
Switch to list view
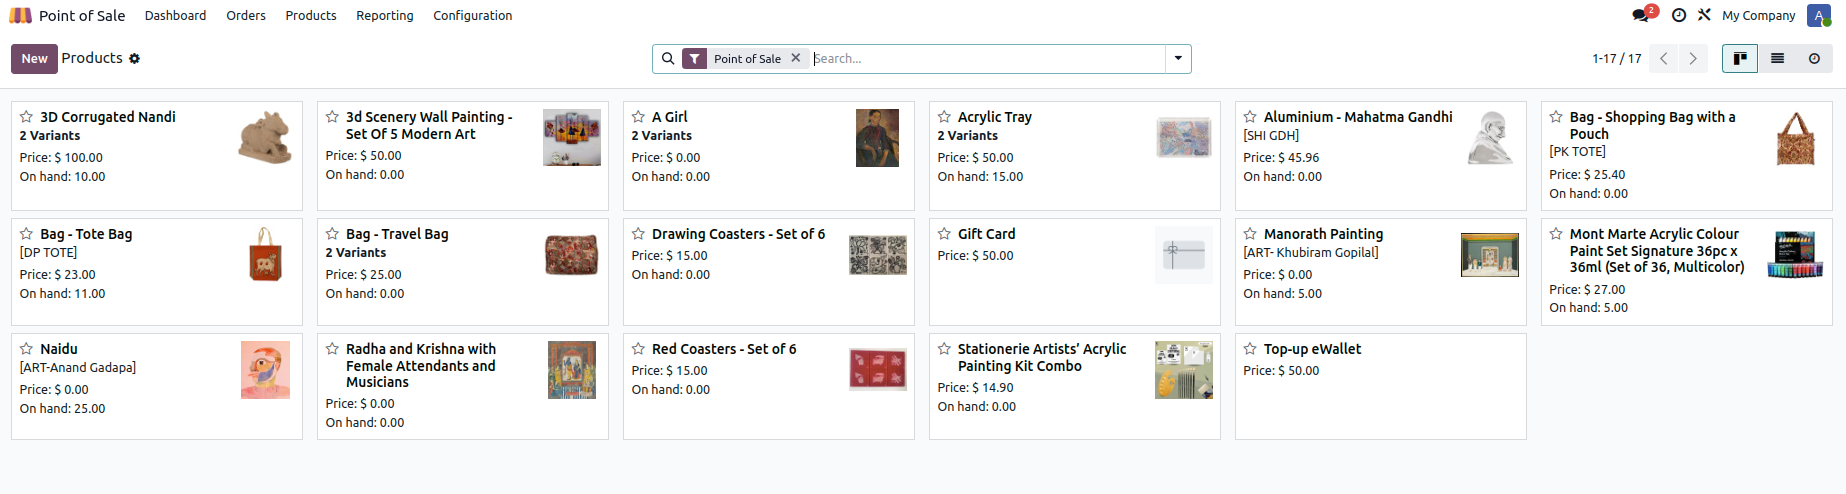1777,58
